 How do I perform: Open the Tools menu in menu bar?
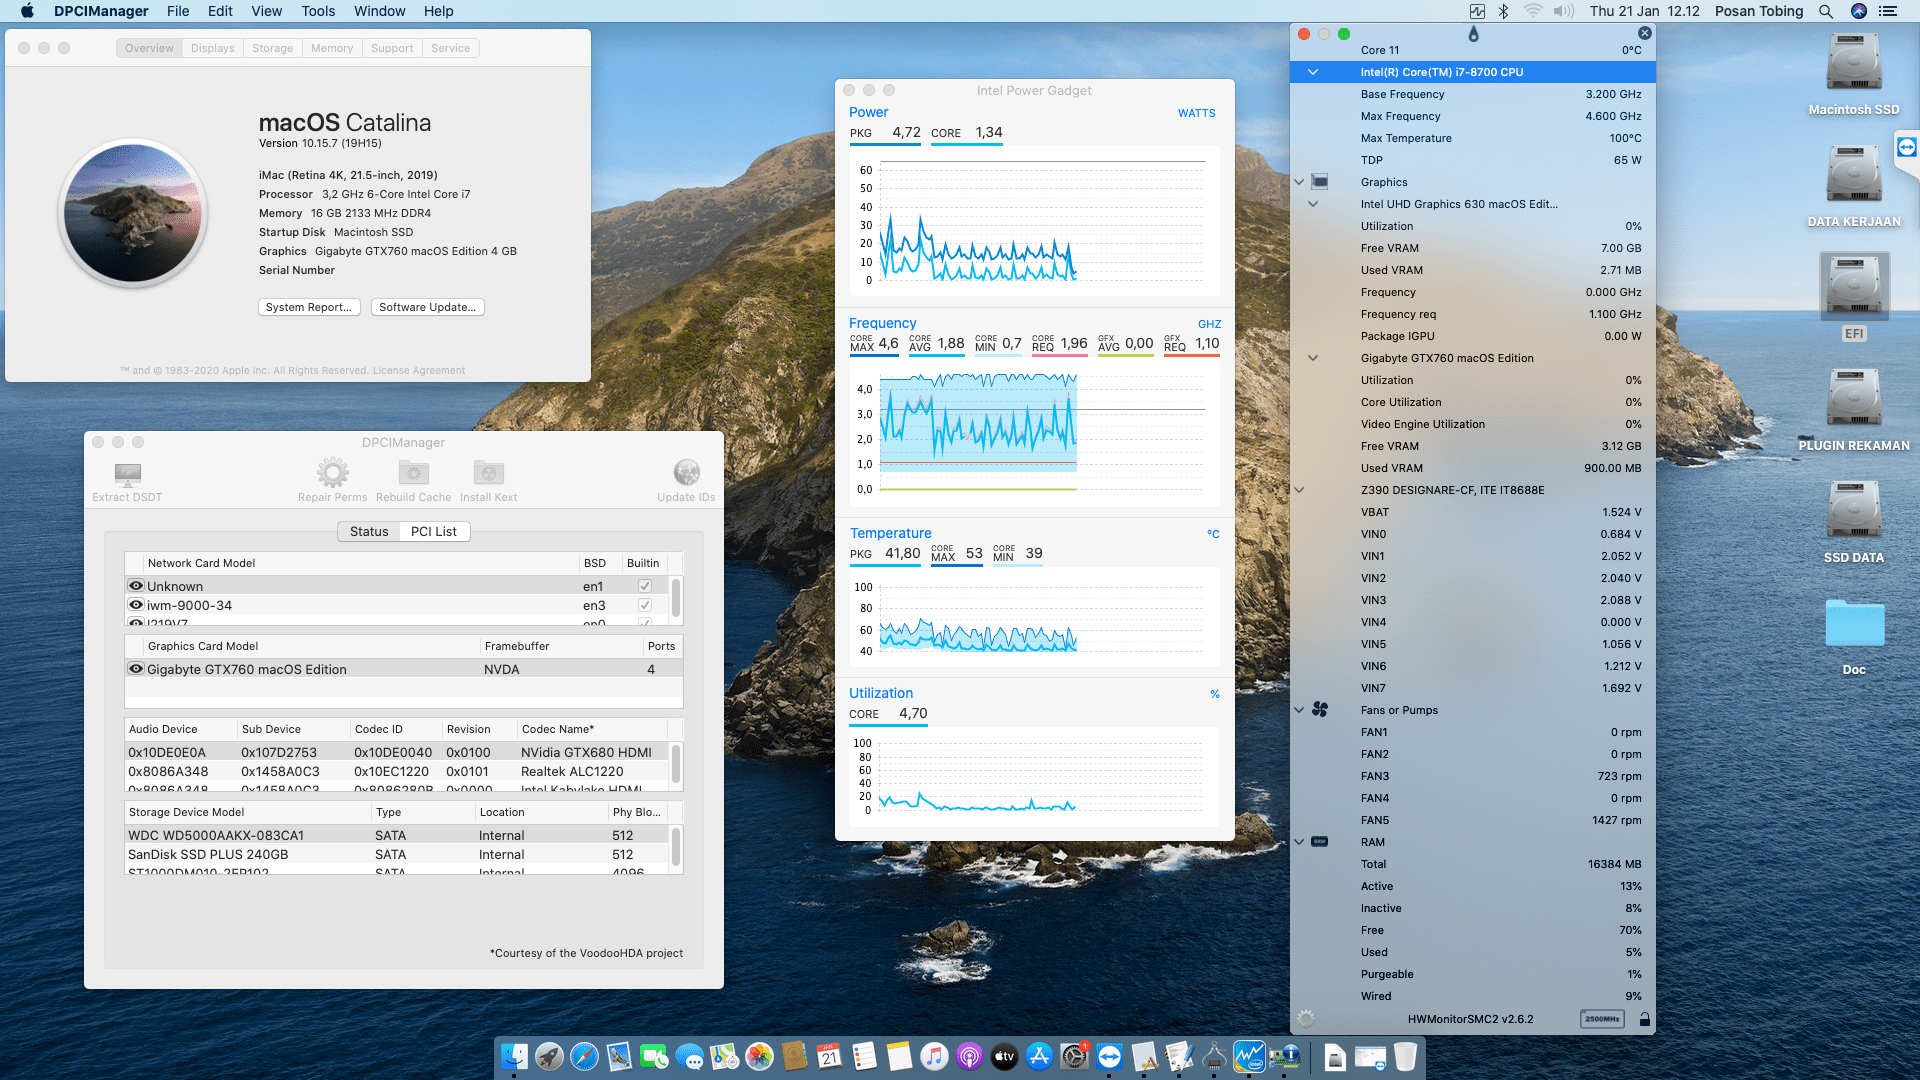318,11
